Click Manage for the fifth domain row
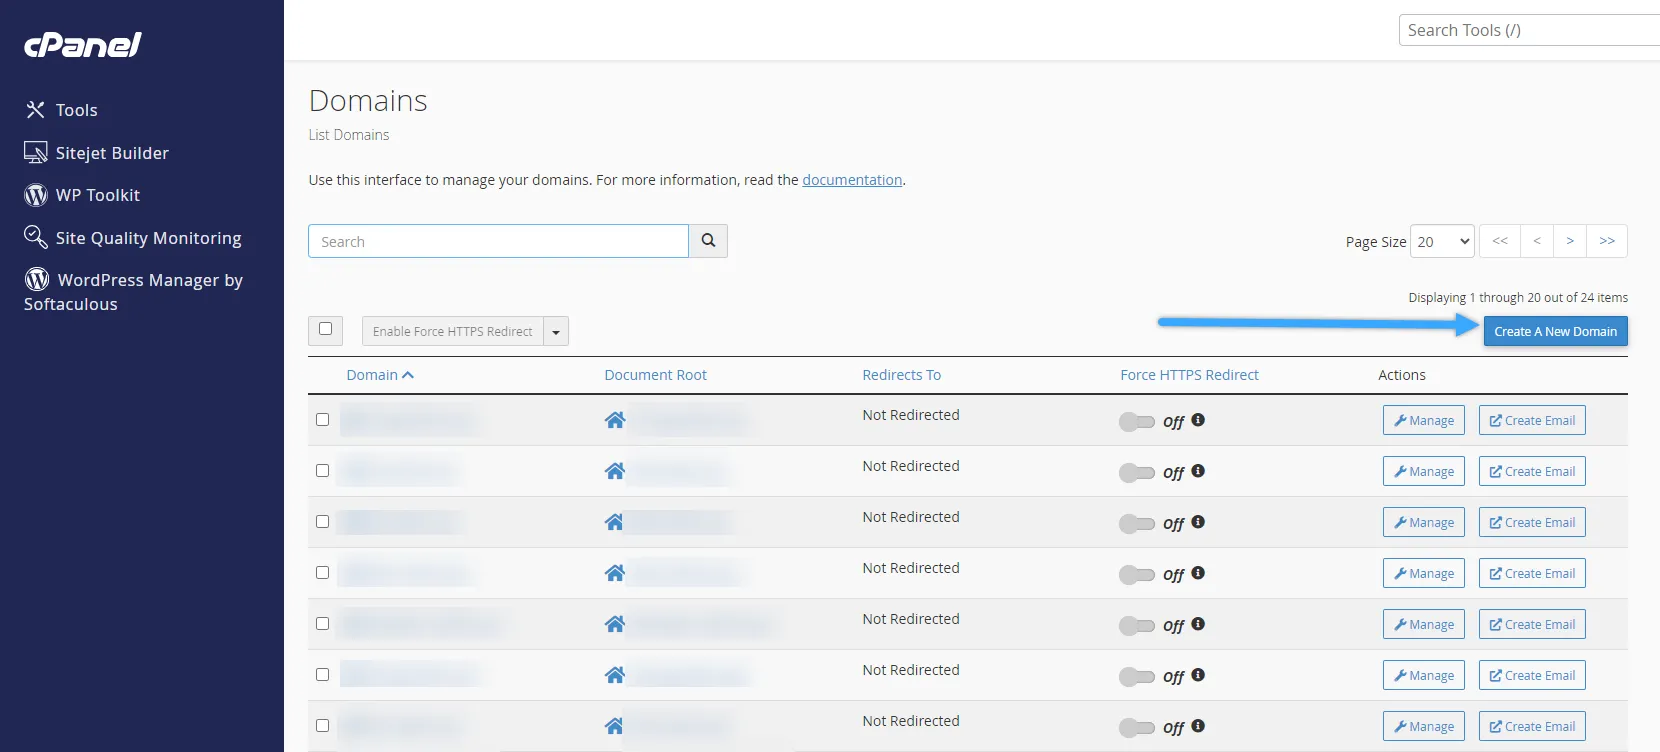This screenshot has width=1660, height=752. (1424, 624)
